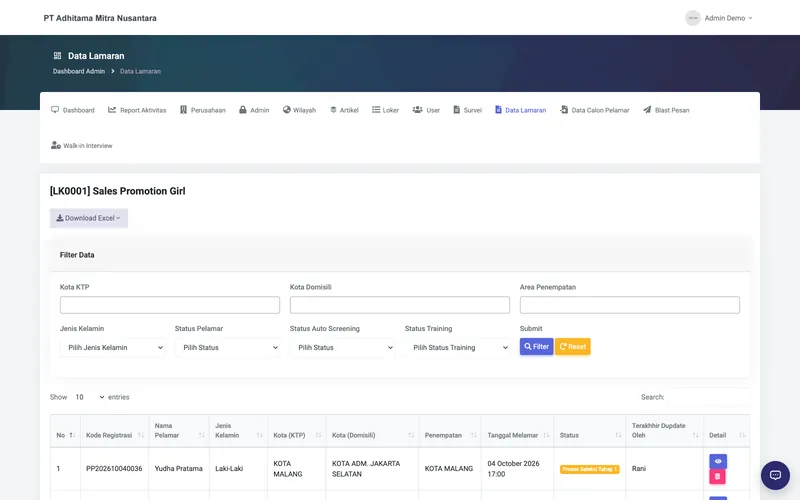The width and height of the screenshot is (800, 500).
Task: Click Dashboard Admin breadcrumb link
Action: coord(79,71)
